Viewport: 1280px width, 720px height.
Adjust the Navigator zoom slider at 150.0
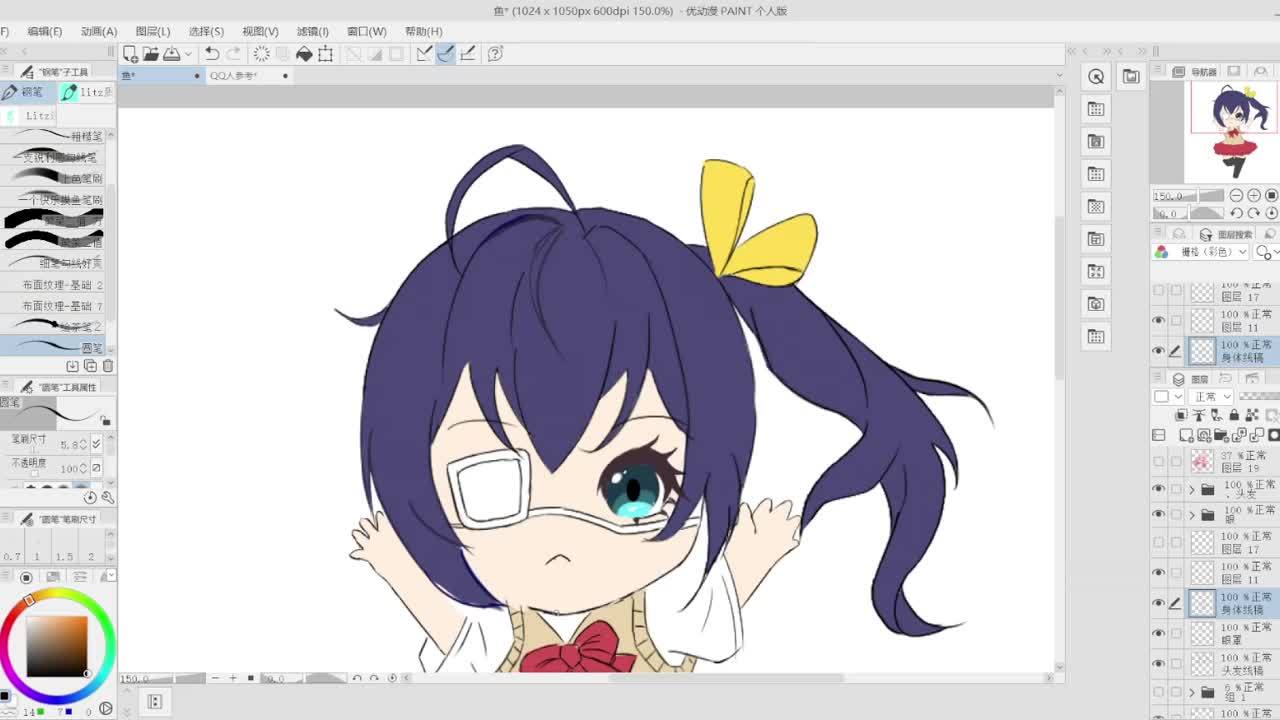coord(1188,195)
